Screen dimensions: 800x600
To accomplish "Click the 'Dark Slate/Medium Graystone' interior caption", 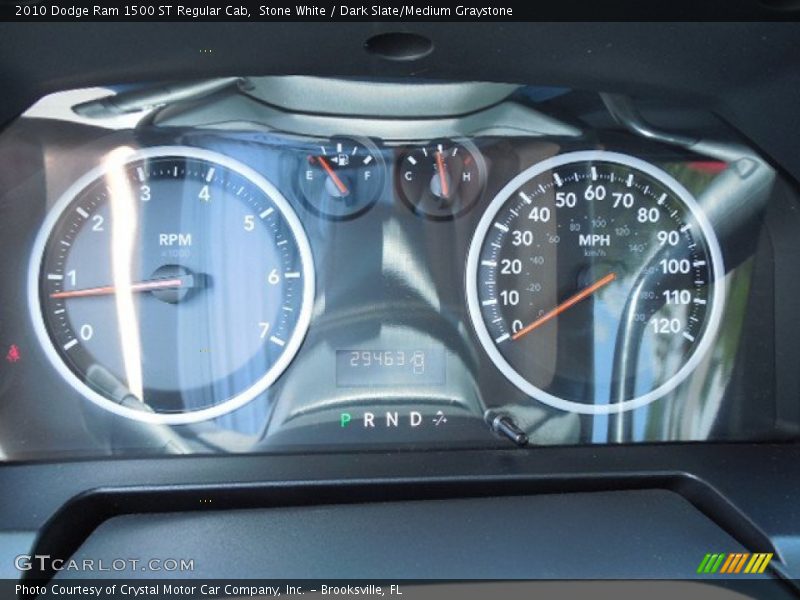I will point(426,11).
